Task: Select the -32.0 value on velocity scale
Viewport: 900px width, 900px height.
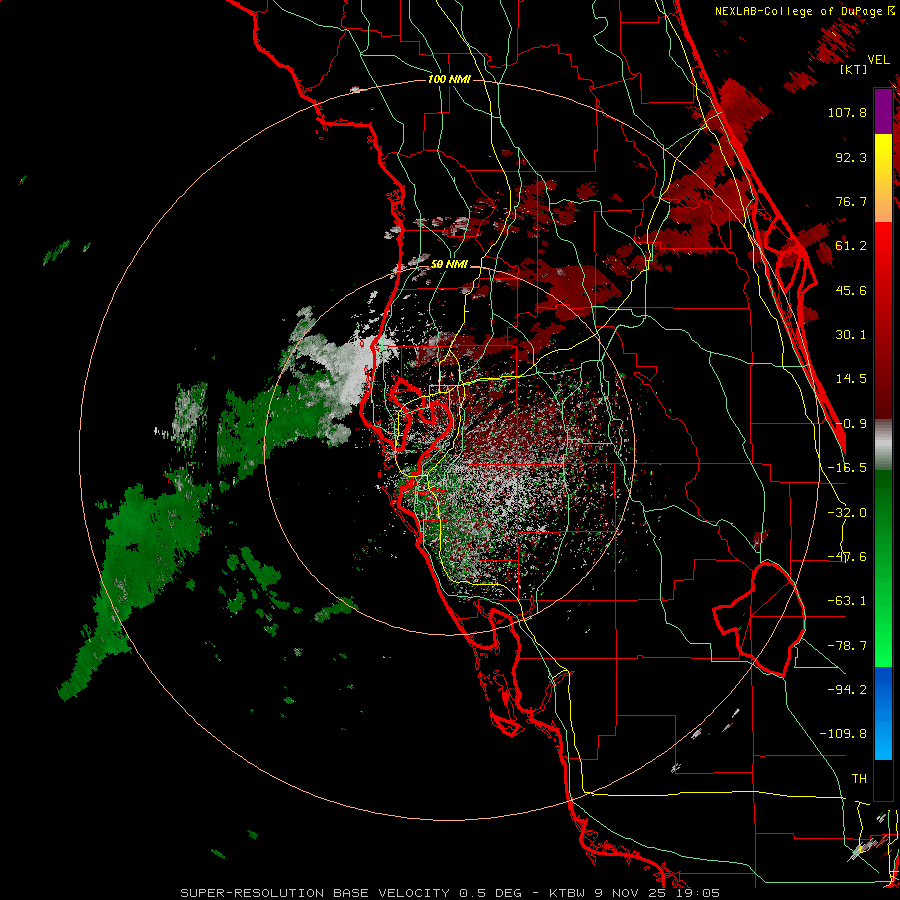Action: (x=847, y=513)
